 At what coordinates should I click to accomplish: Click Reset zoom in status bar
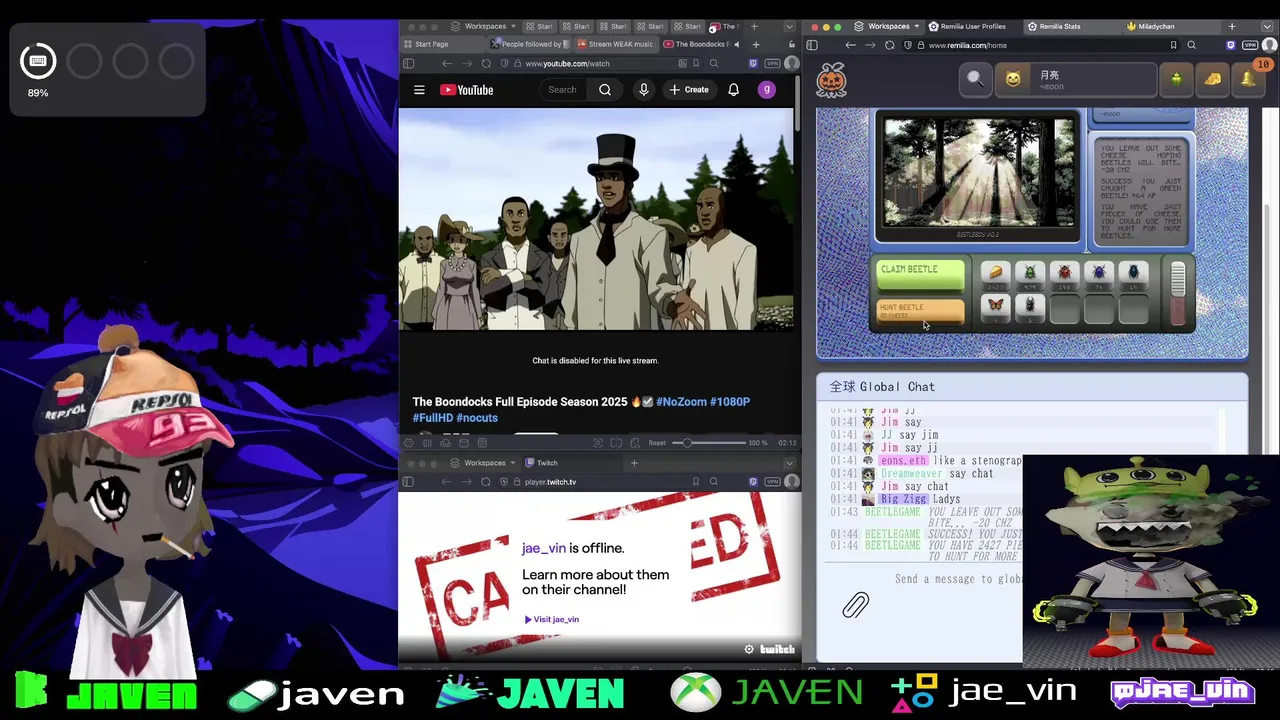click(x=657, y=442)
